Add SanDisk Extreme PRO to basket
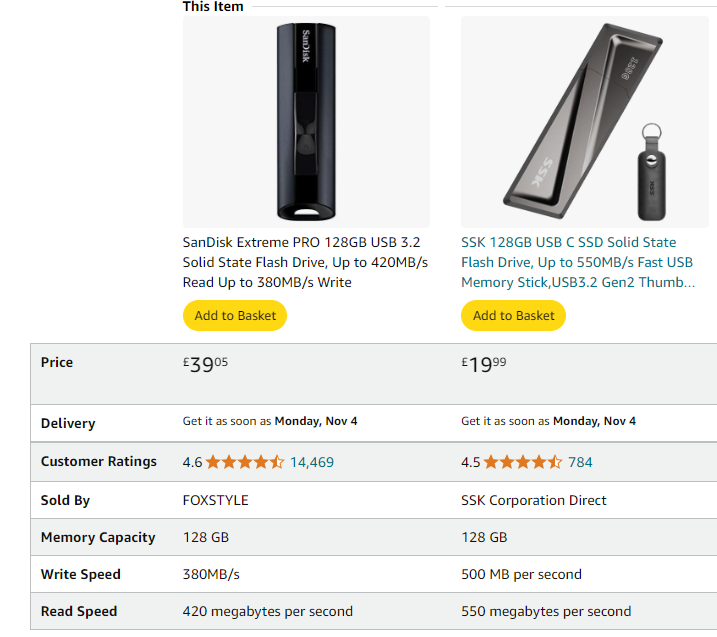Image resolution: width=717 pixels, height=637 pixels. (235, 316)
